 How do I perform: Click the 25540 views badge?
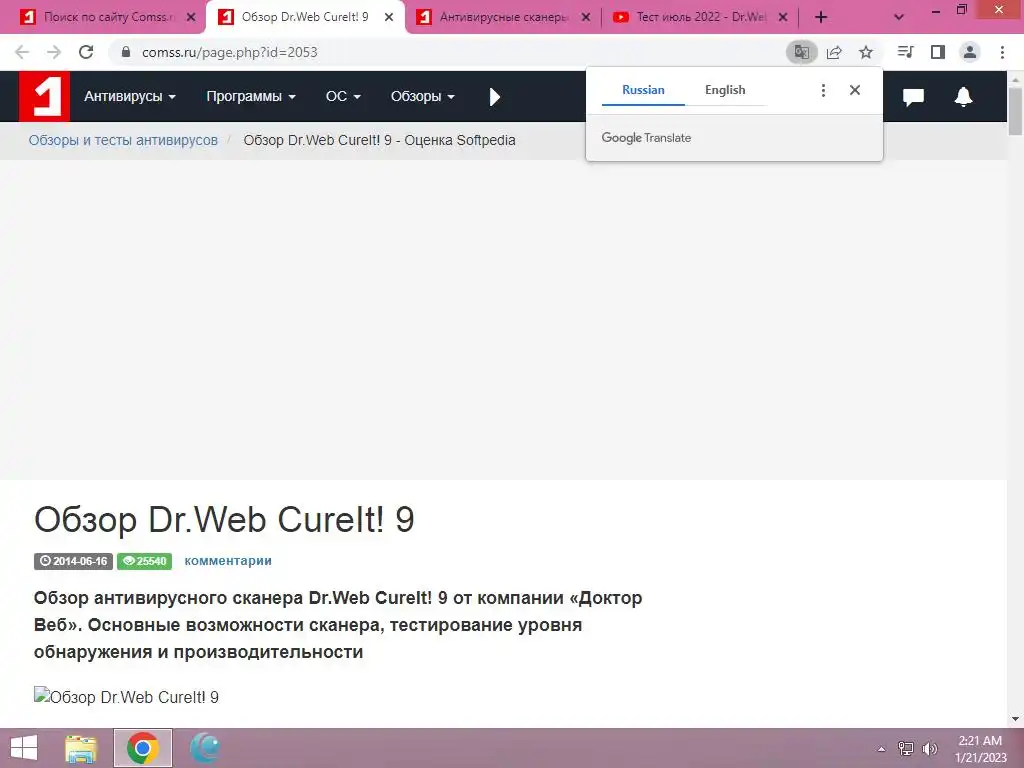(x=144, y=561)
